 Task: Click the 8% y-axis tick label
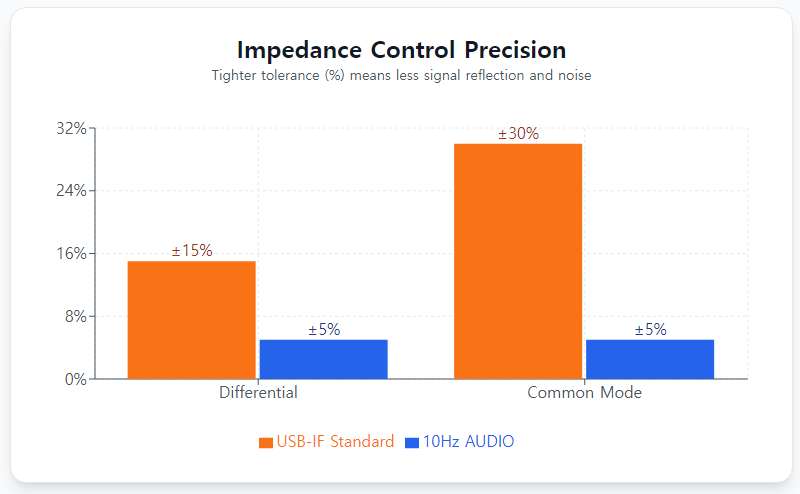[76, 316]
